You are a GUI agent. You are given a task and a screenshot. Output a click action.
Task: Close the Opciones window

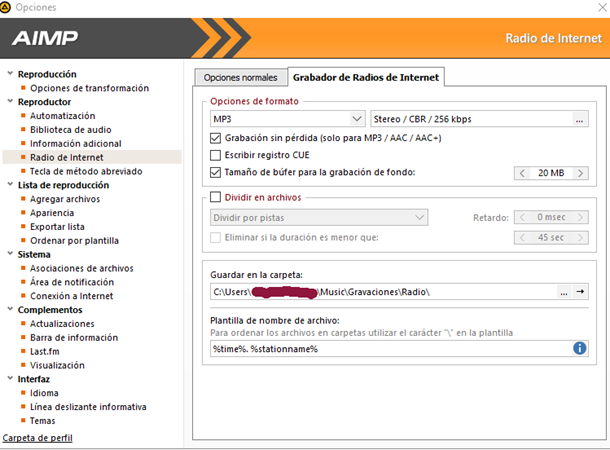[x=602, y=7]
